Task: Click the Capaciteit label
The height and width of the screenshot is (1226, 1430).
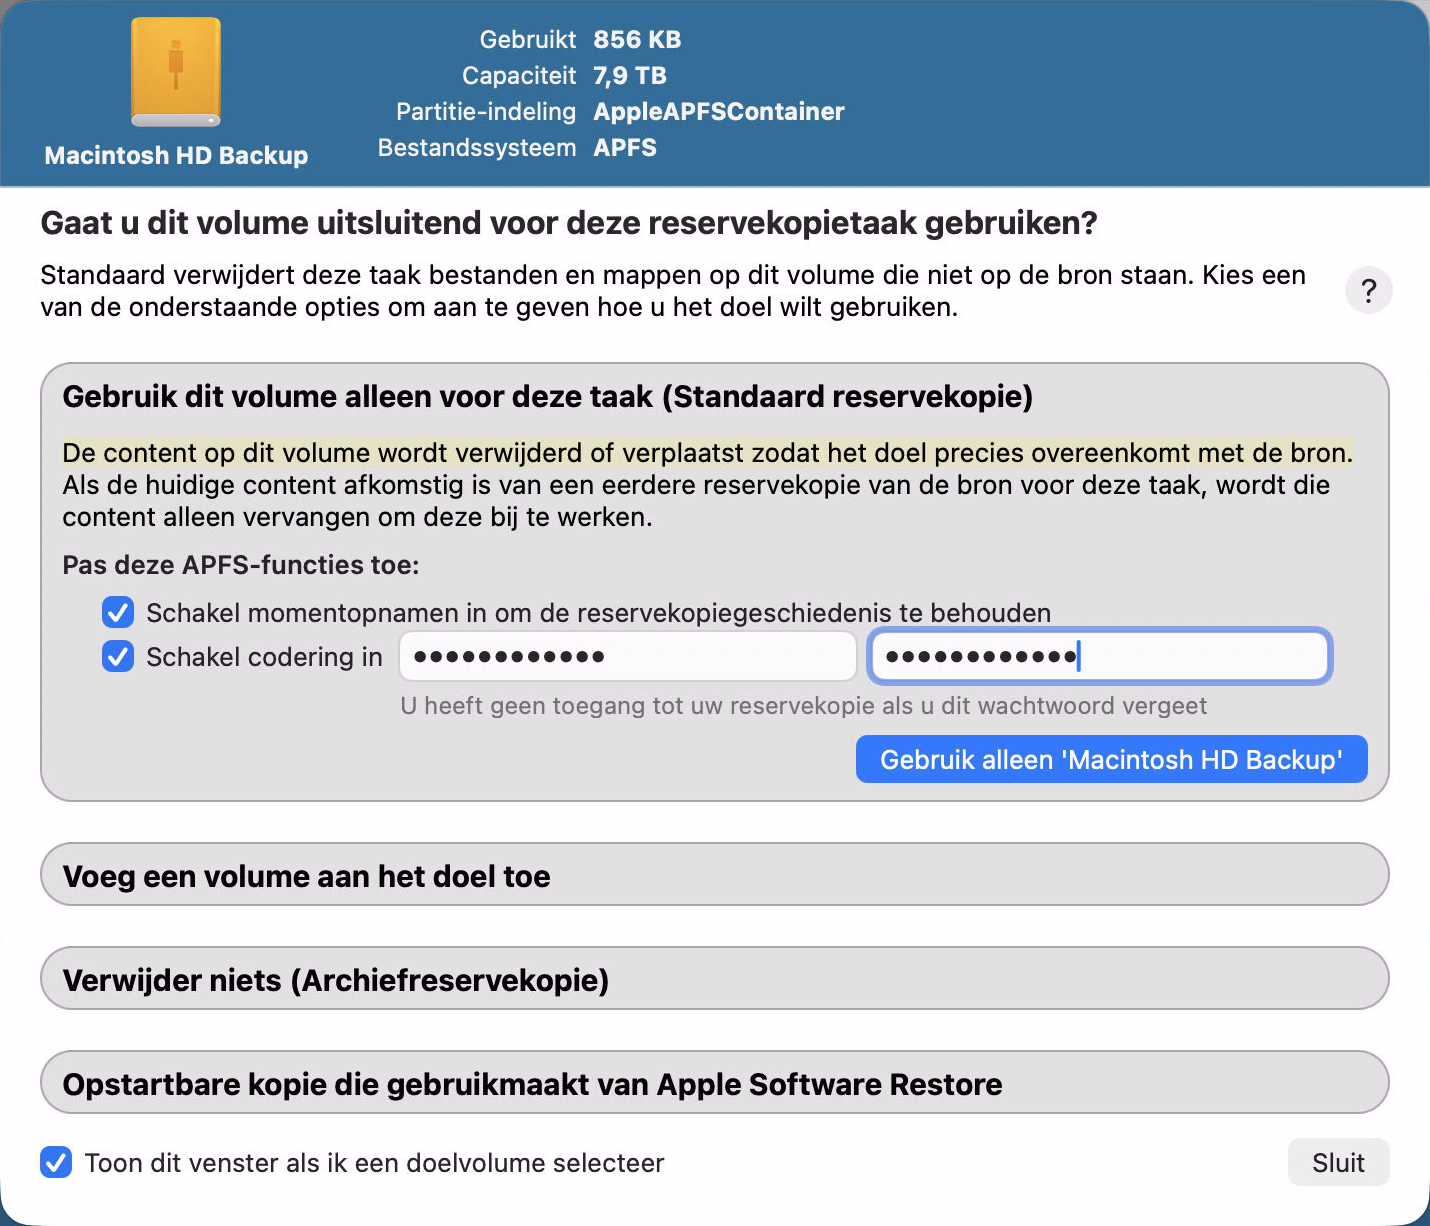Action: coord(519,75)
